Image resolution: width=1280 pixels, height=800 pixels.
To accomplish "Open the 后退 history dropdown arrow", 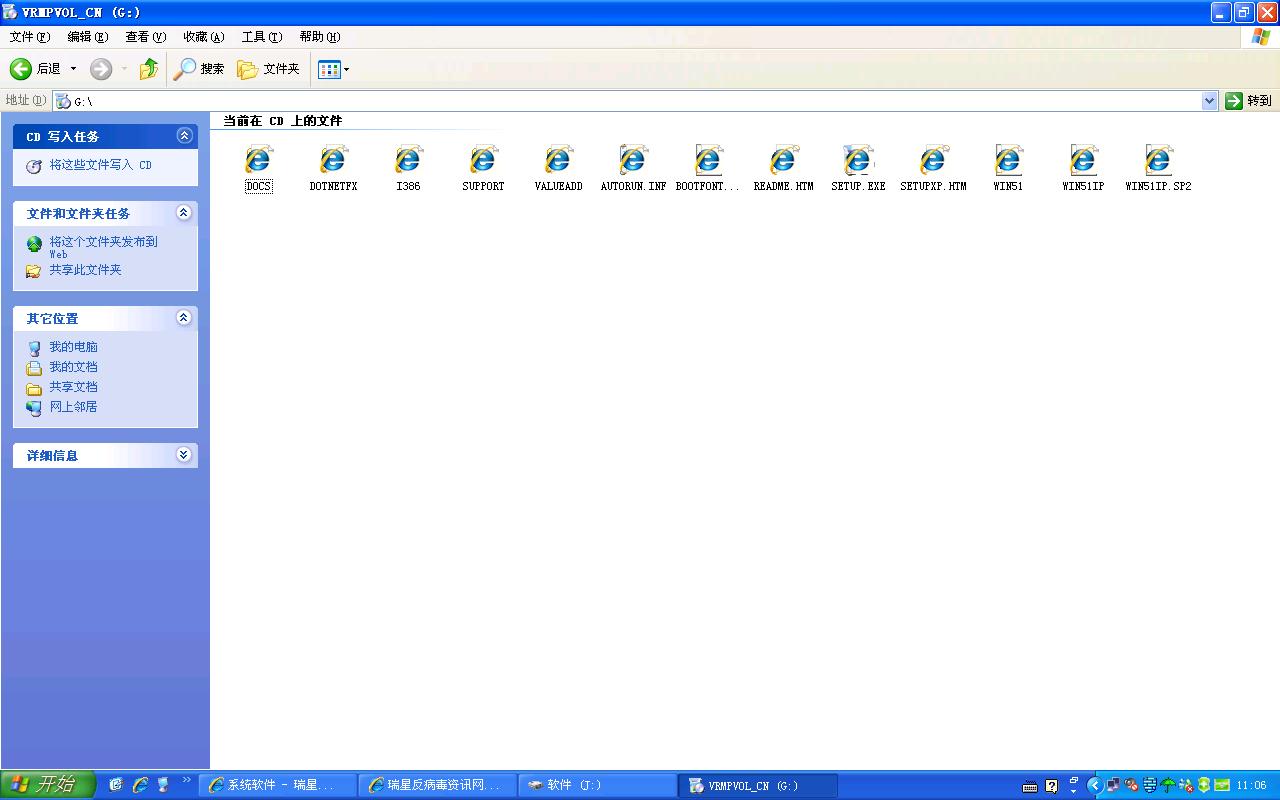I will point(73,69).
